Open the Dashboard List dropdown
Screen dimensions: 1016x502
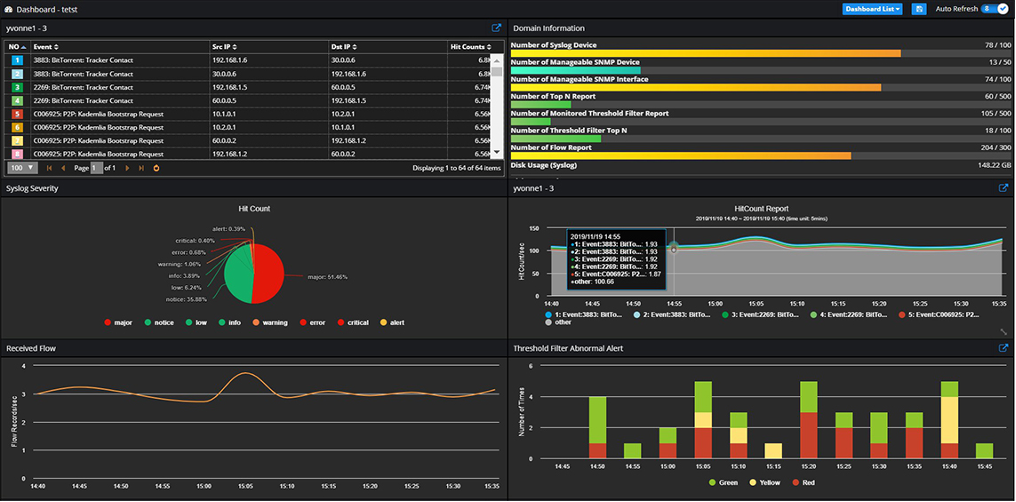click(x=873, y=9)
